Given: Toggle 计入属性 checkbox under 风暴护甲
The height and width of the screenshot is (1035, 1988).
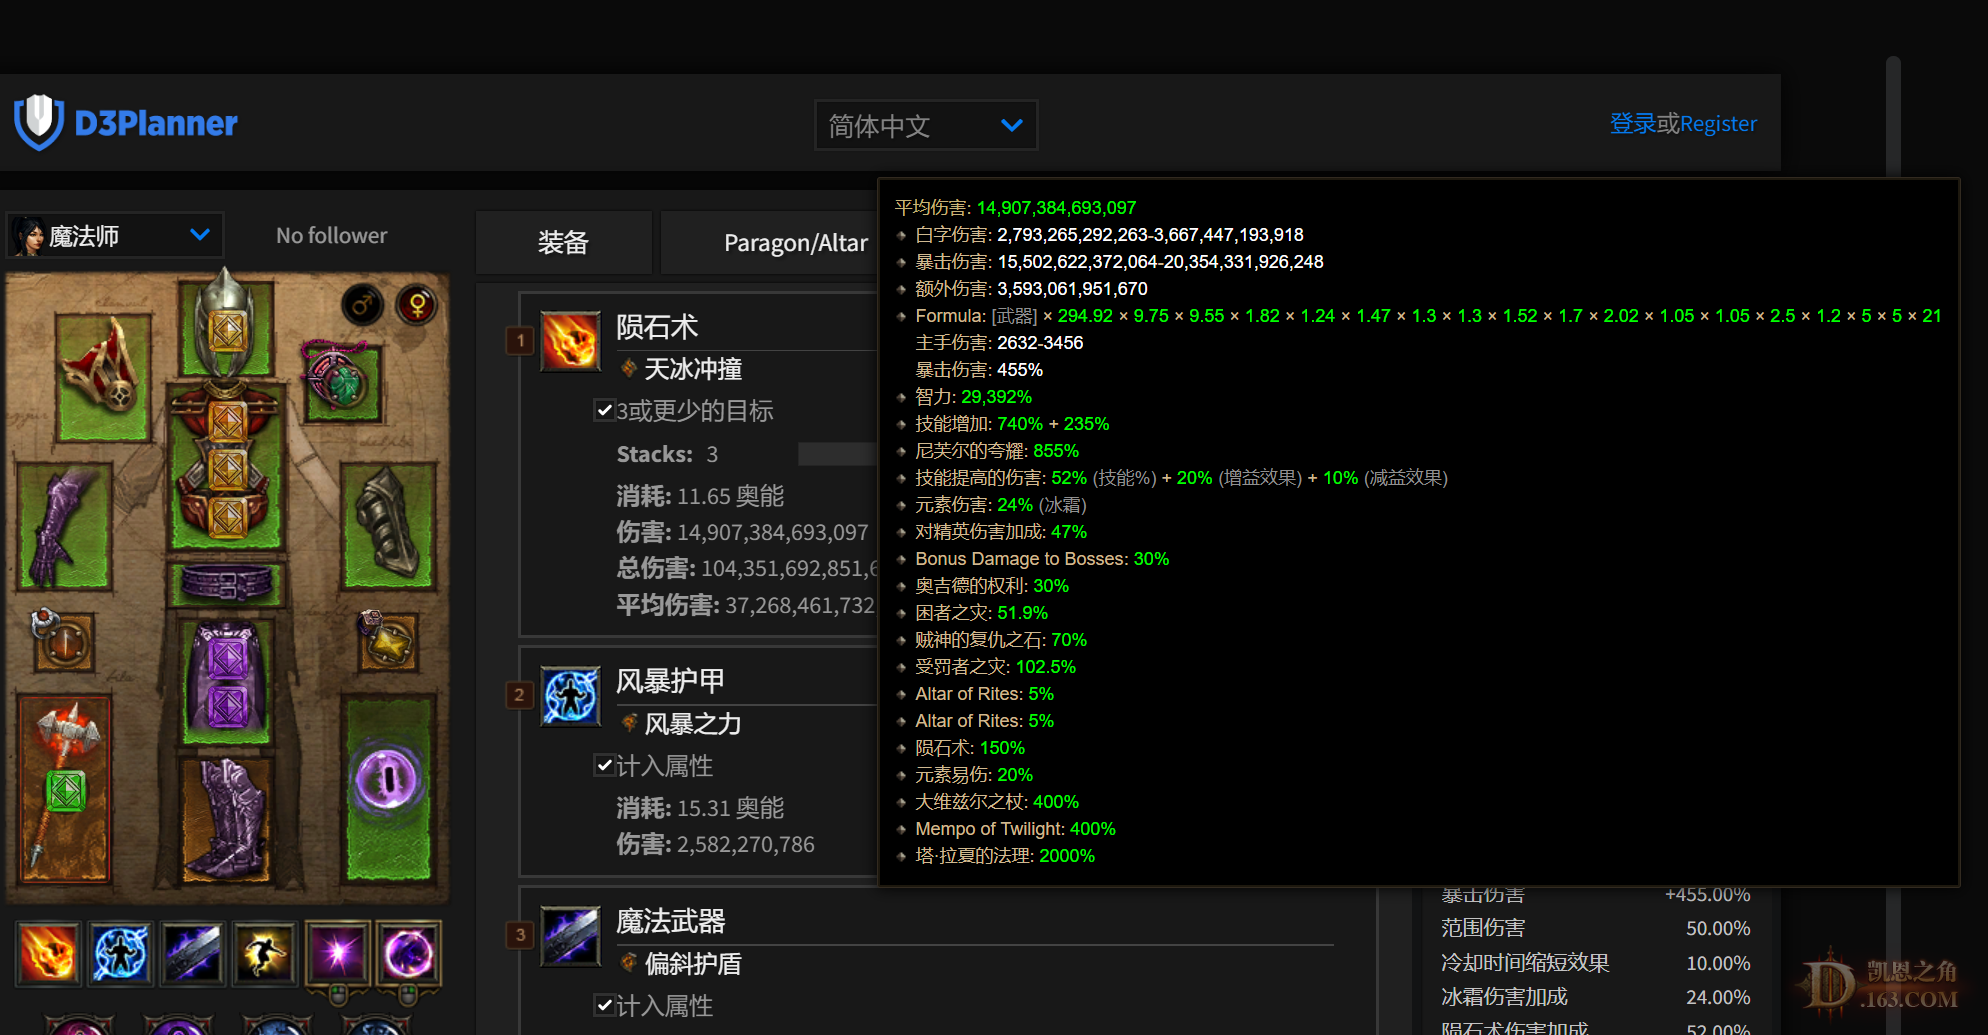Looking at the screenshot, I should (x=604, y=765).
